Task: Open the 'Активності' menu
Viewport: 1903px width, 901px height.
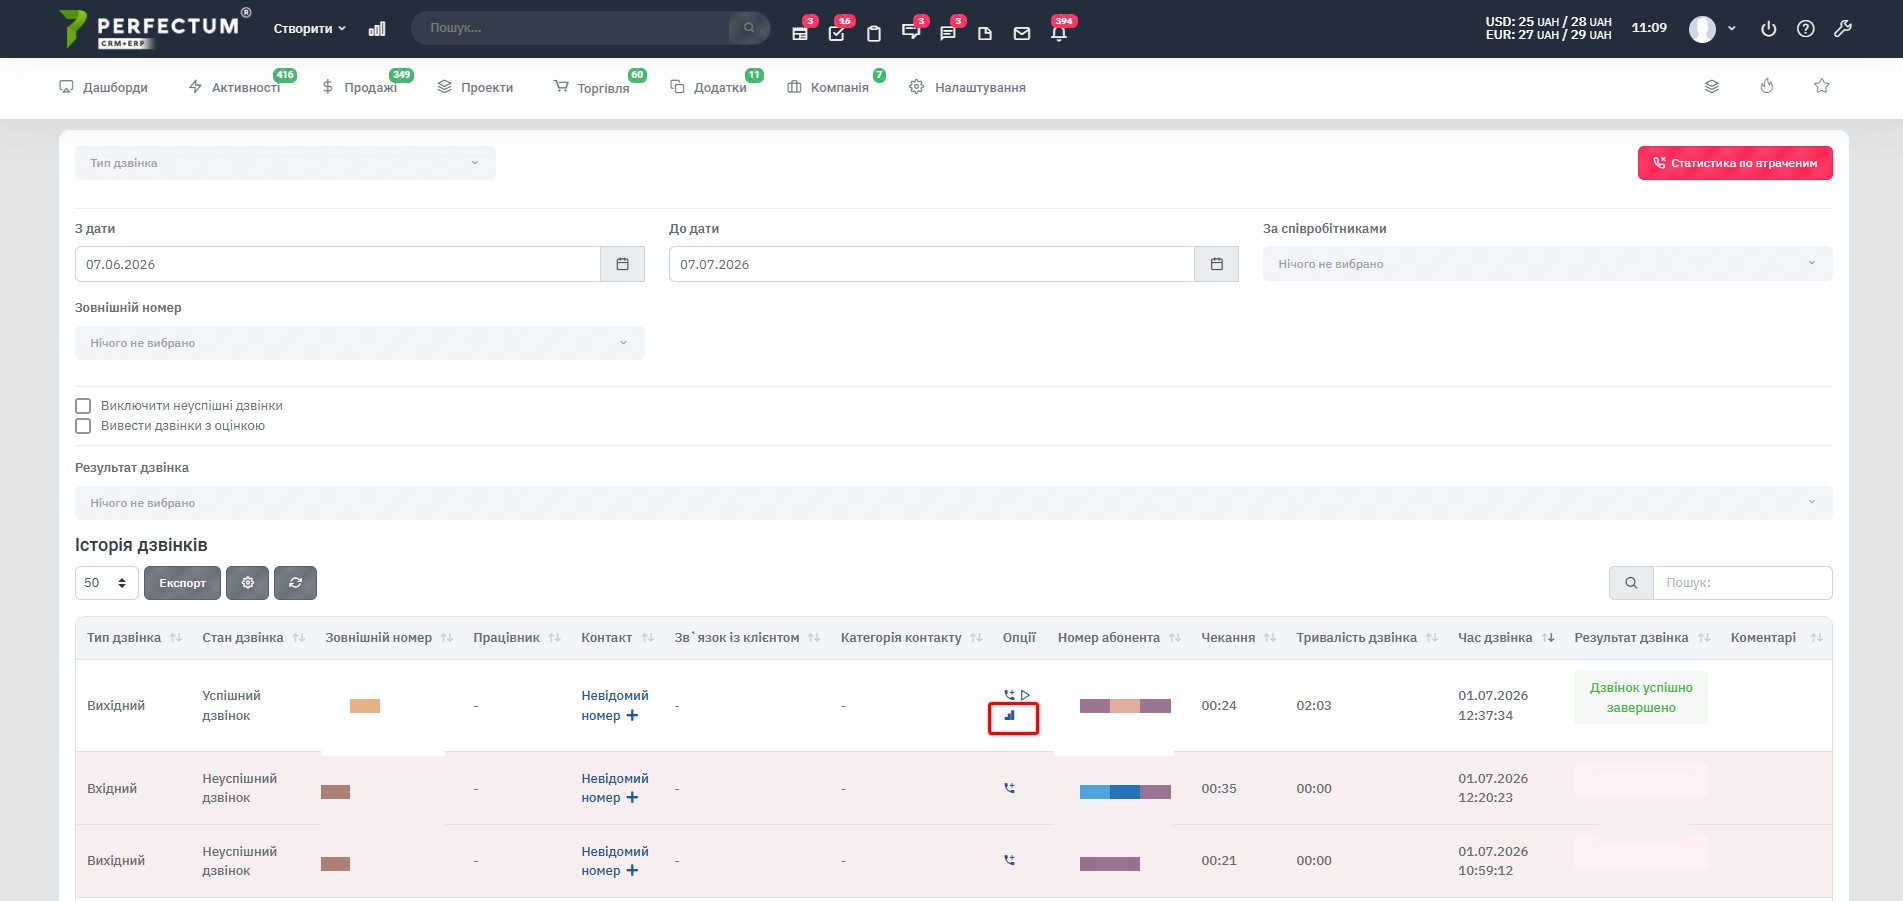Action: tap(235, 88)
